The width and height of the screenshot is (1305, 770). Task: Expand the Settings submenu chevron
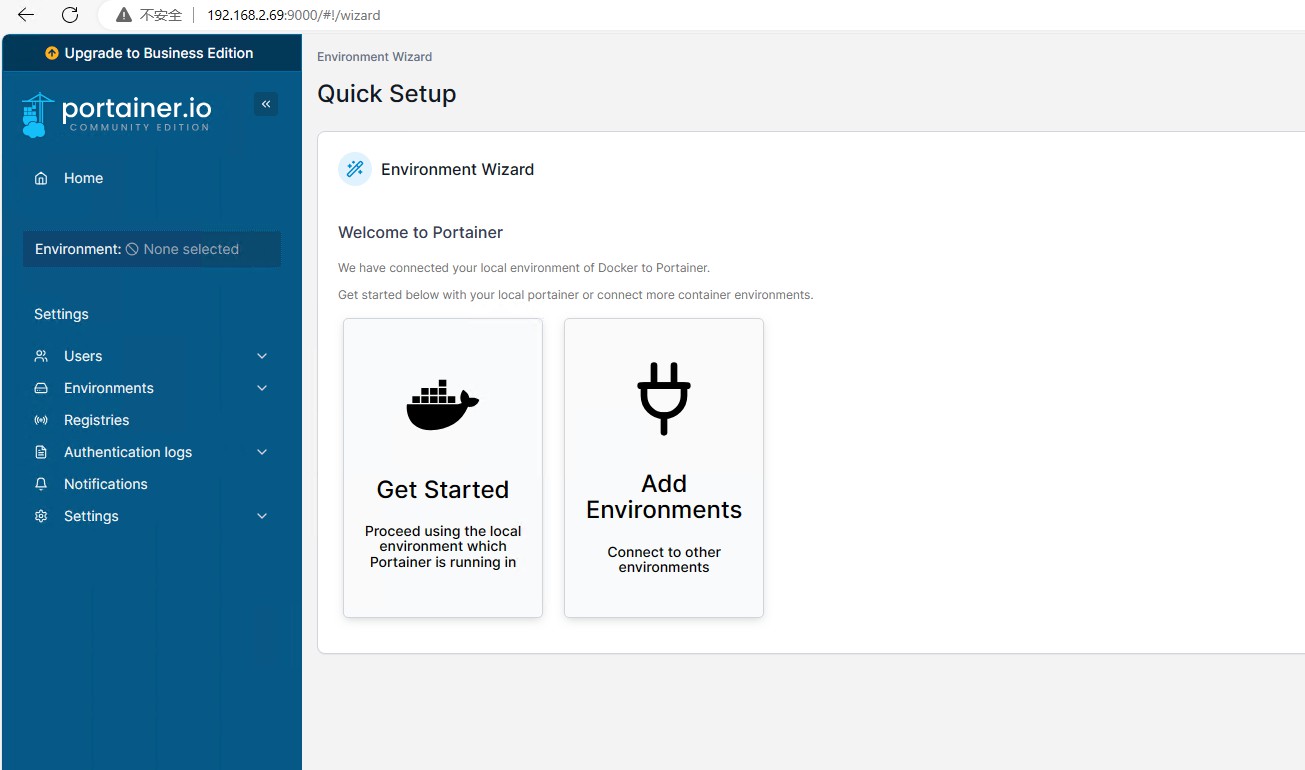(x=261, y=516)
